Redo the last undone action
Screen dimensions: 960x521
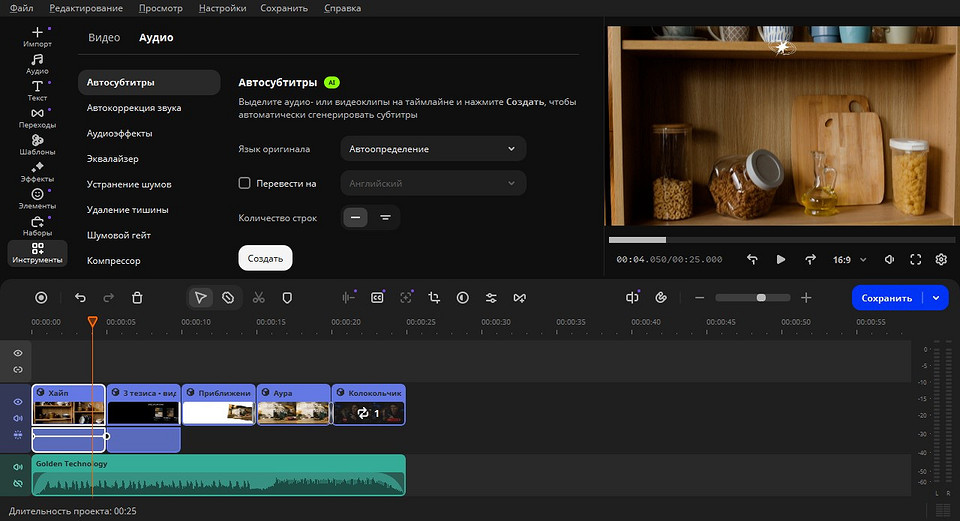coord(108,298)
